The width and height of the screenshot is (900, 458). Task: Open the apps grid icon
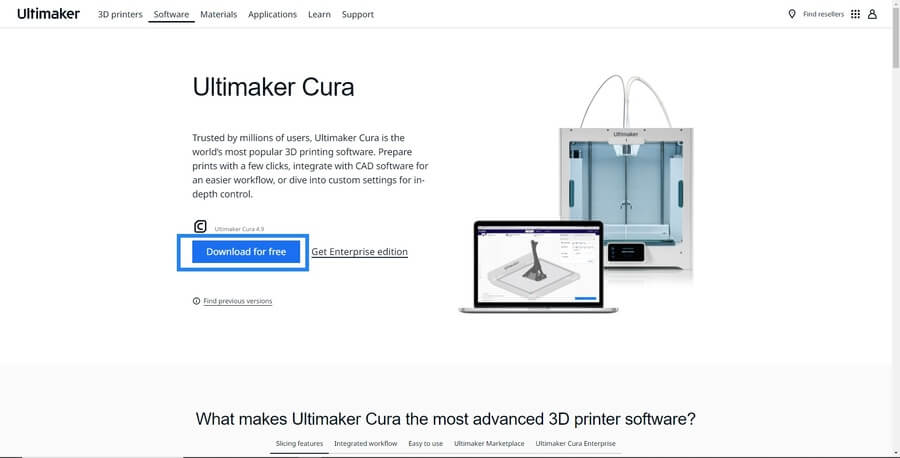(x=855, y=14)
